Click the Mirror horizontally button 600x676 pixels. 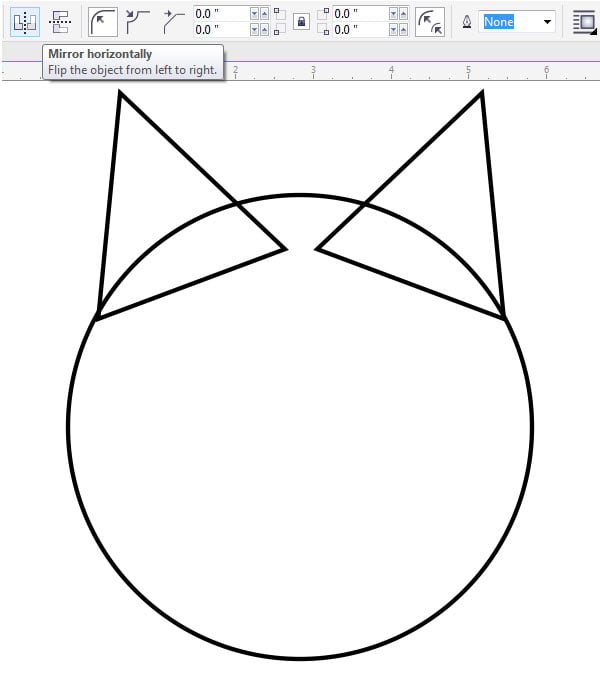(25, 22)
